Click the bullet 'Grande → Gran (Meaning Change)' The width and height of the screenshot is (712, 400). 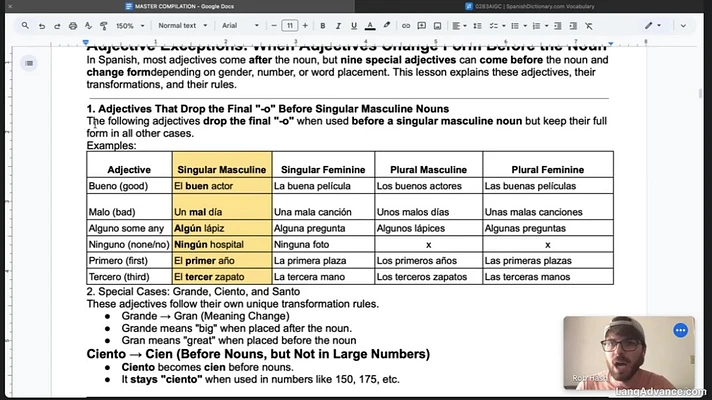tap(205, 316)
